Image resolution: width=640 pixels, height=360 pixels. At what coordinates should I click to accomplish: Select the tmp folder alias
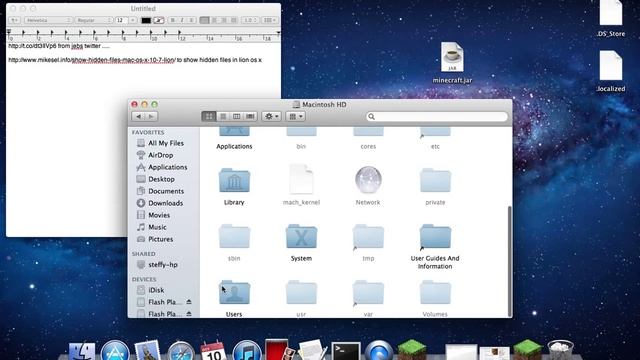click(368, 236)
